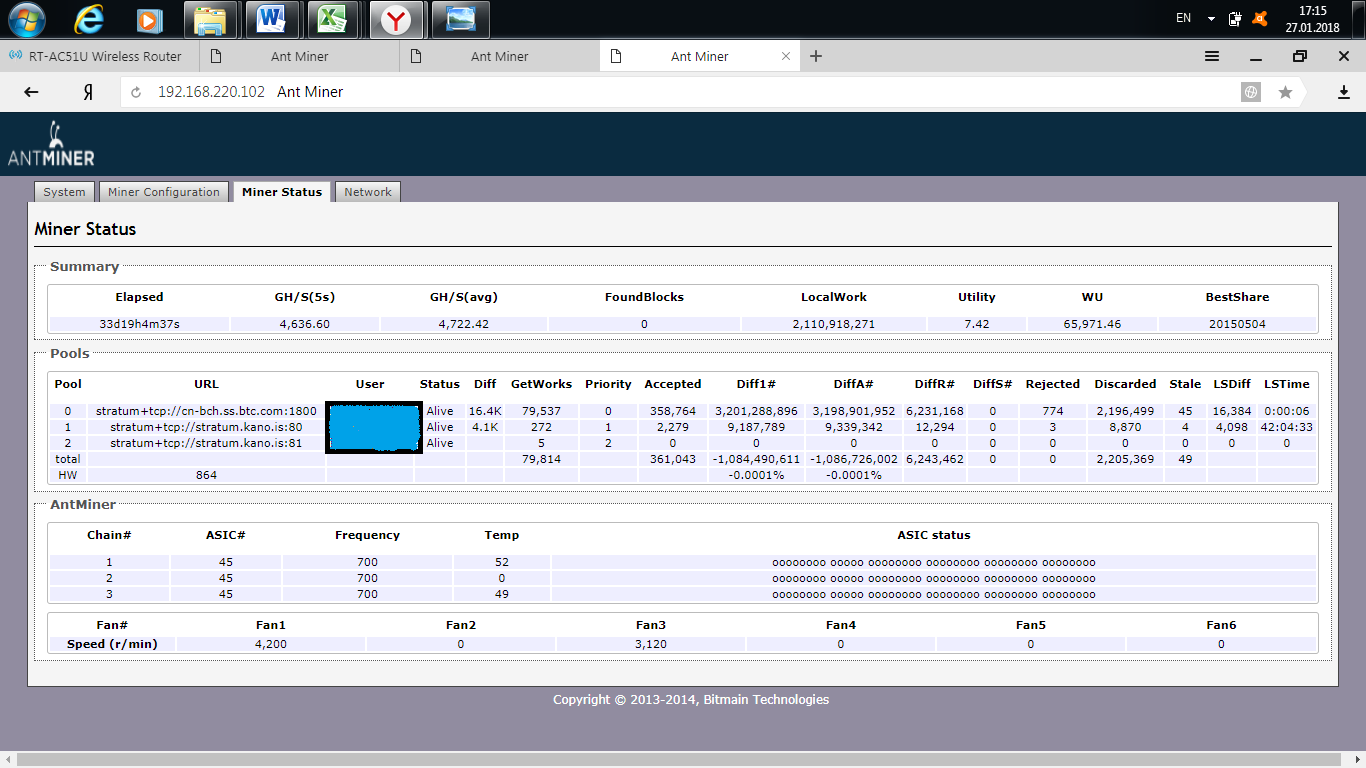1366x768 pixels.
Task: Click the power/battery tray icon
Action: click(1235, 18)
